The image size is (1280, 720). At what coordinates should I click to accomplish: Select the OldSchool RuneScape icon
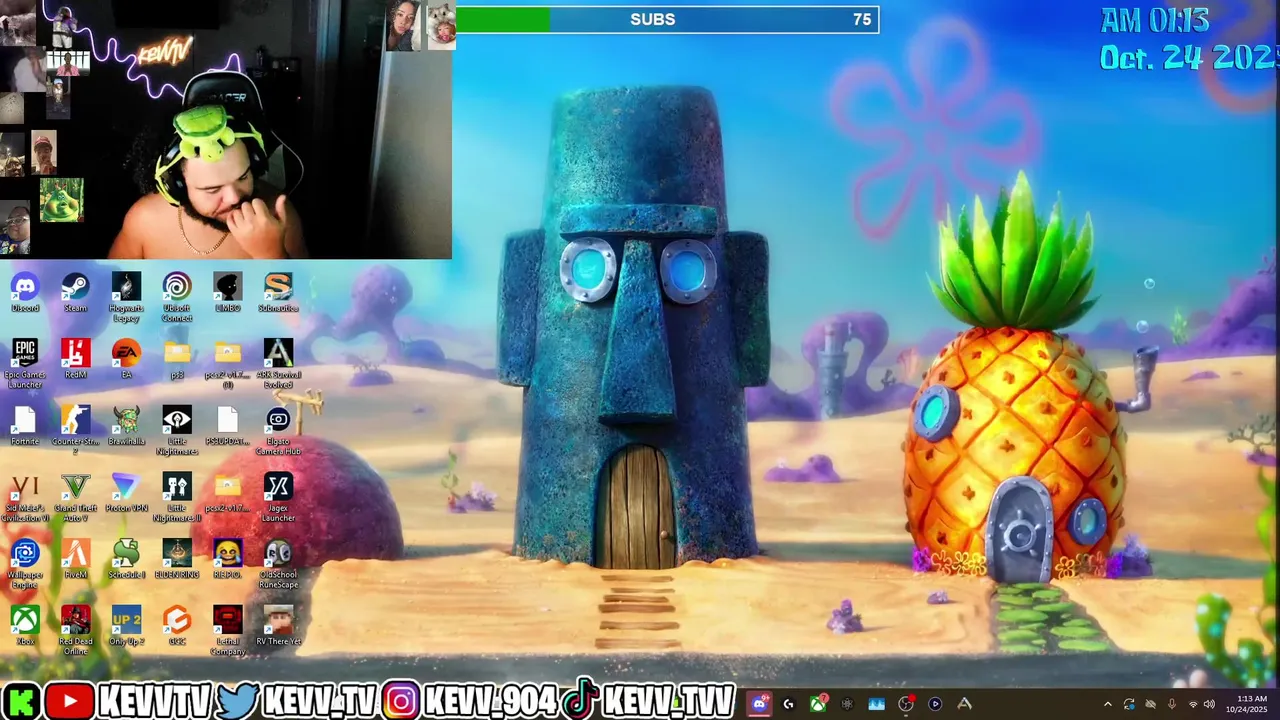(x=278, y=564)
